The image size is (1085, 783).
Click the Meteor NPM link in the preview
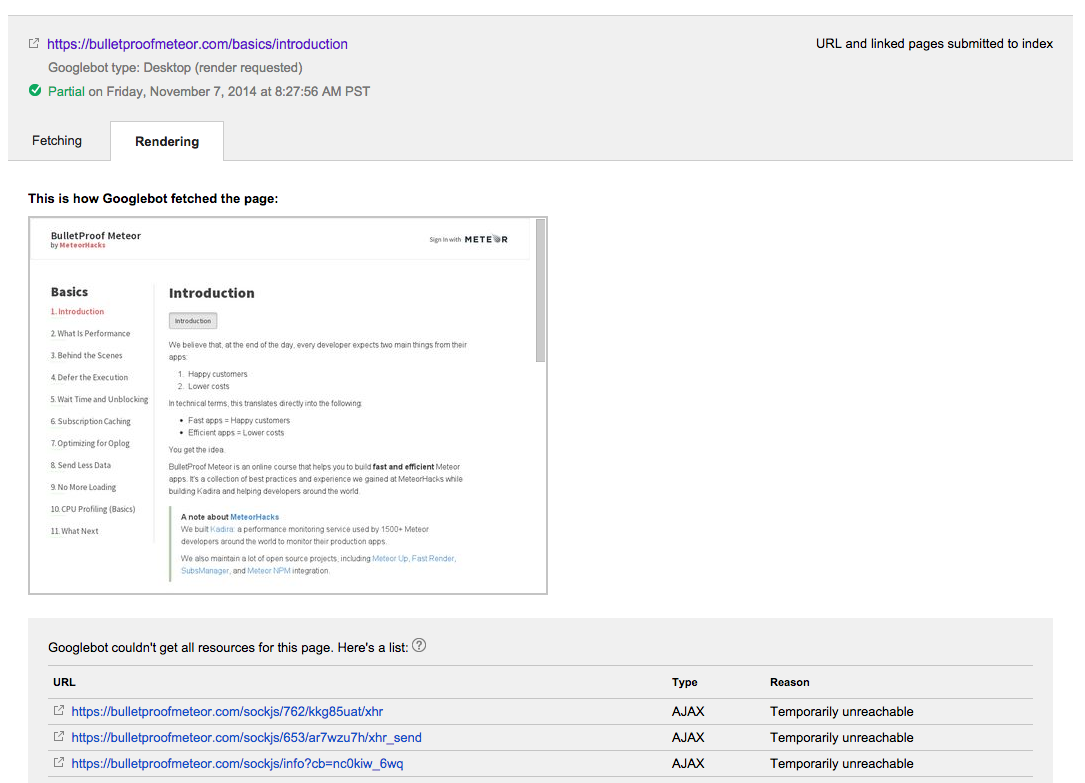pyautogui.click(x=268, y=571)
